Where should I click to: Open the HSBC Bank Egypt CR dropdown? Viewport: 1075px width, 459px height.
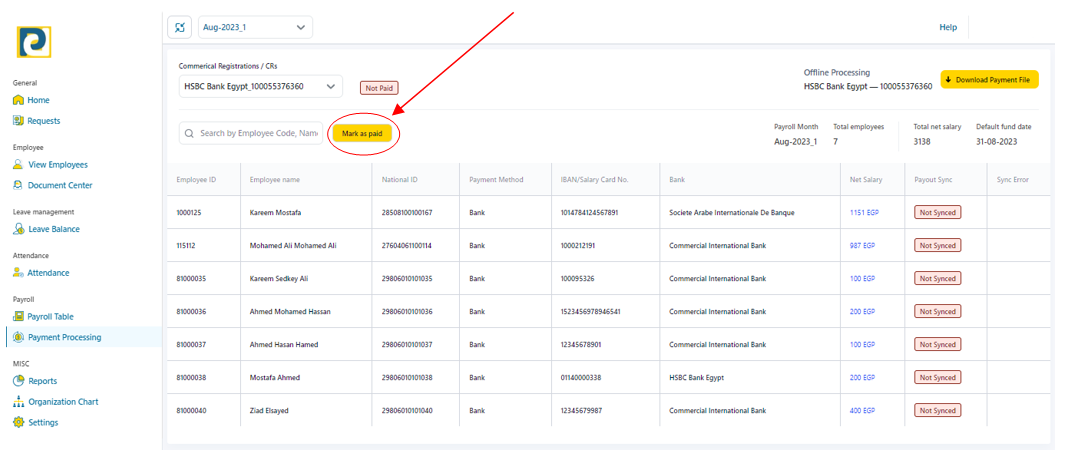point(260,87)
